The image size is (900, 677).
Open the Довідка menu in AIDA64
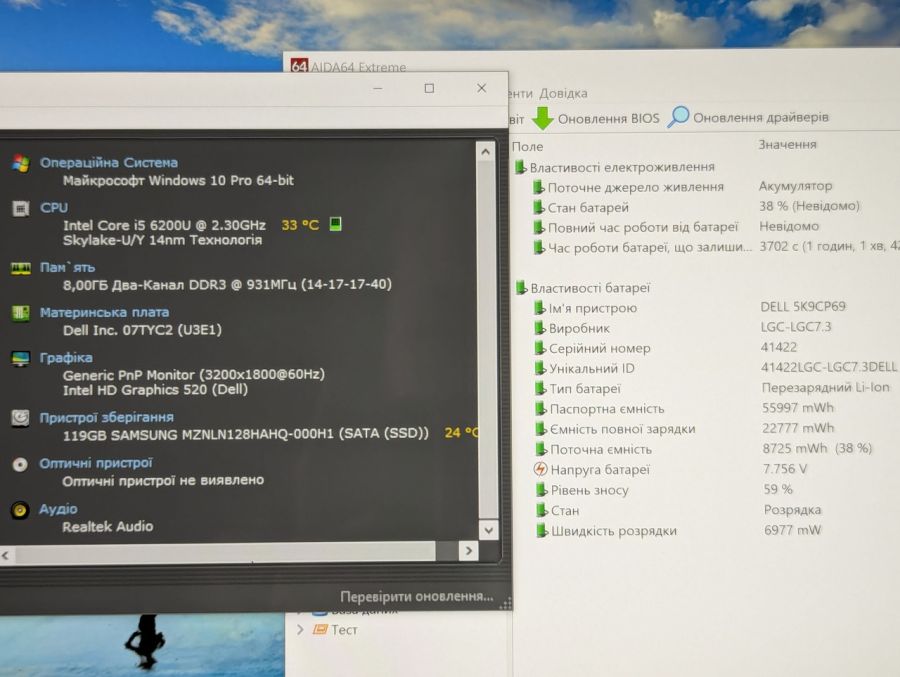click(563, 93)
